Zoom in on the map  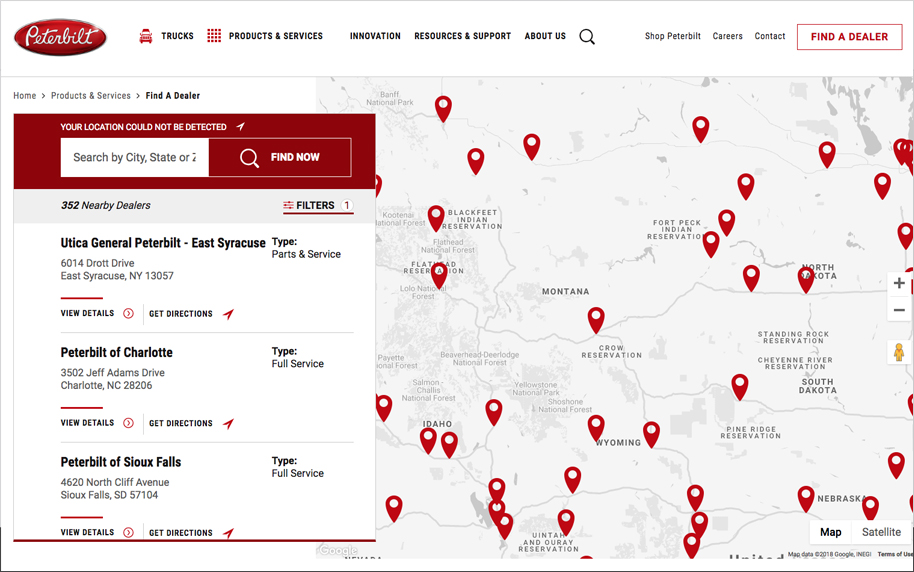(x=899, y=283)
